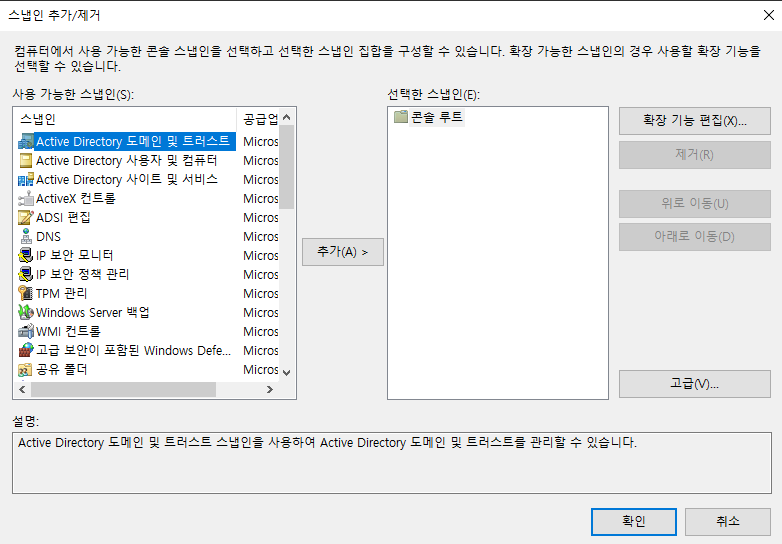Select Active Directory 사용자 및 컴퓨터 text

(x=127, y=161)
